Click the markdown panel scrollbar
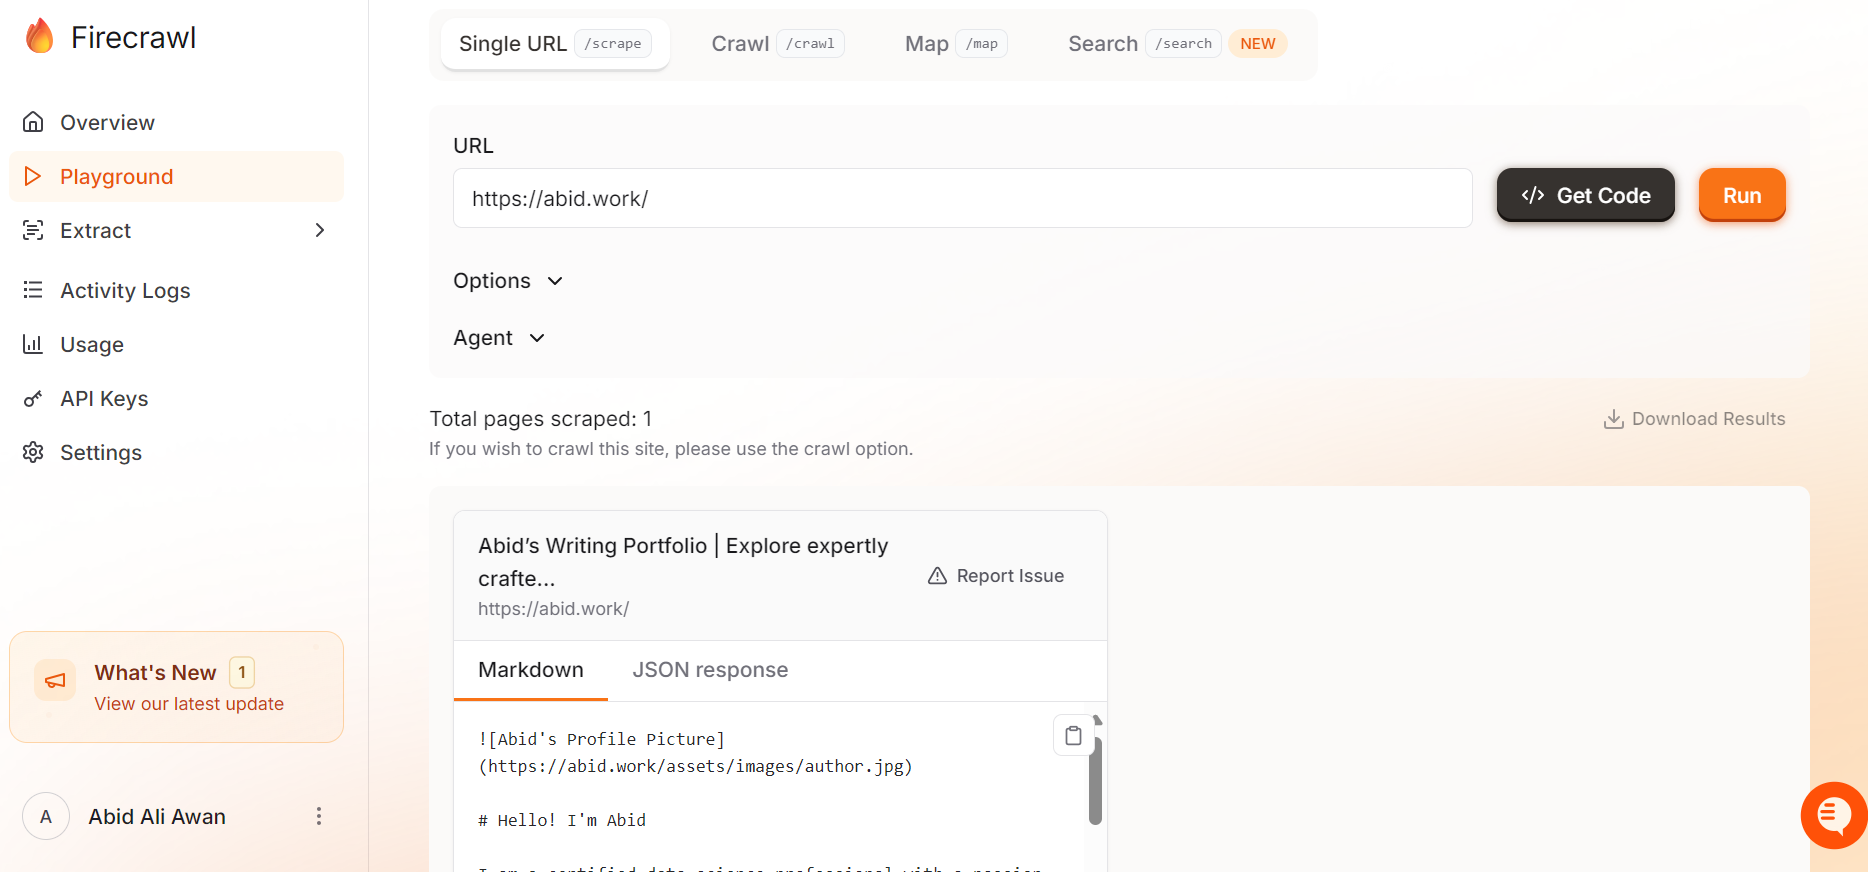This screenshot has width=1868, height=872. click(x=1095, y=780)
